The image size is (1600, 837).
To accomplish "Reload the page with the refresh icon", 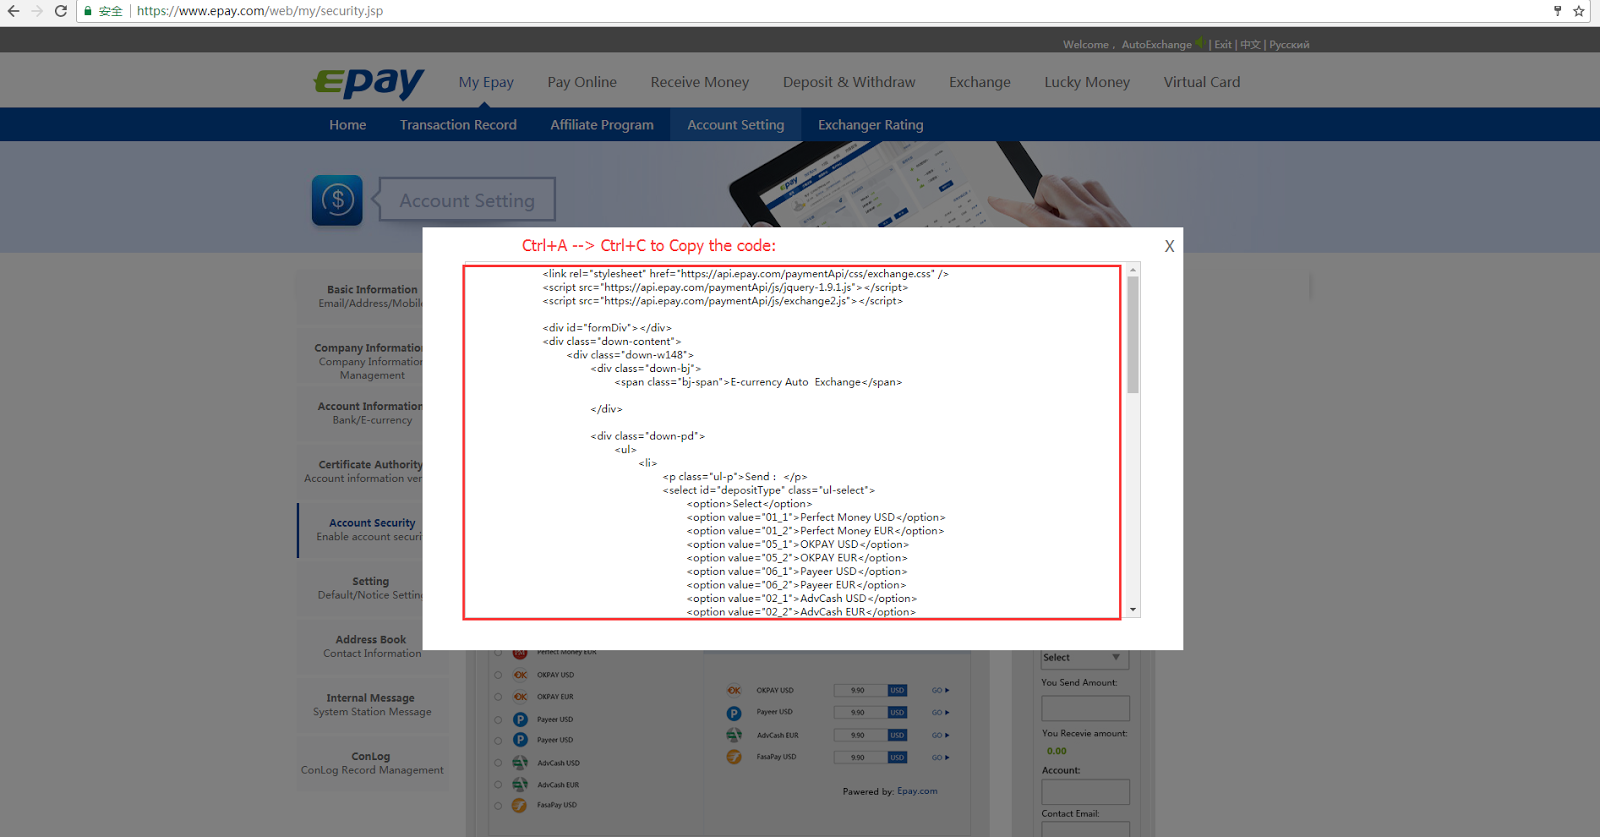I will (x=61, y=11).
